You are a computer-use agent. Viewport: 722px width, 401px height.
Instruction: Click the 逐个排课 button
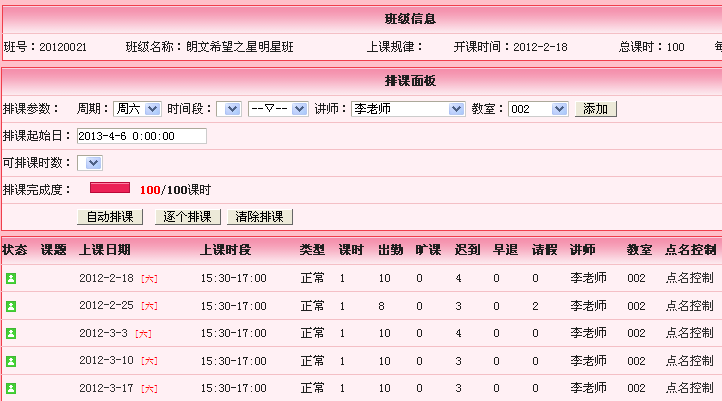pyautogui.click(x=187, y=217)
